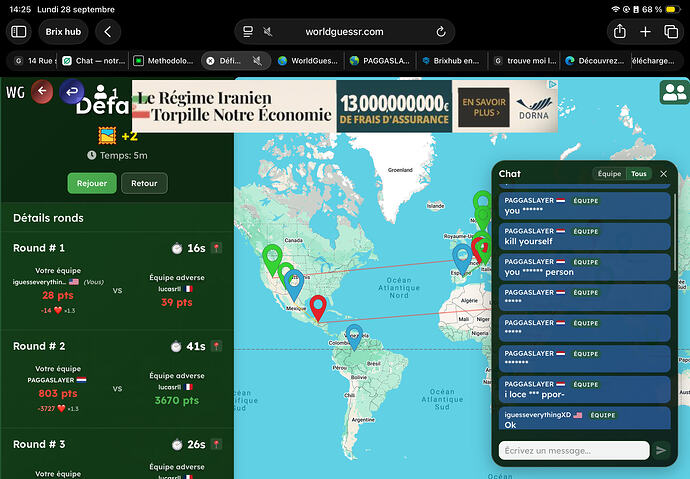
Task: Click the blue return arrow button
Action: point(72,91)
